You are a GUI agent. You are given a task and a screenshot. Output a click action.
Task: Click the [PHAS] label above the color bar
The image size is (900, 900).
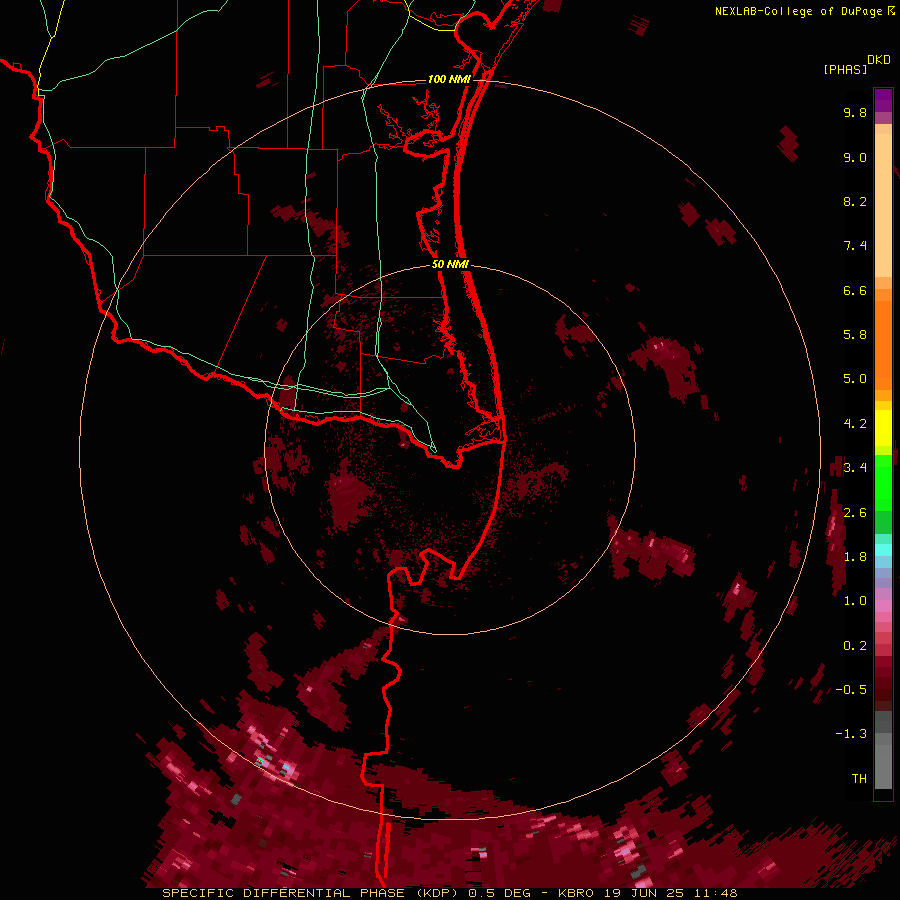[x=844, y=70]
